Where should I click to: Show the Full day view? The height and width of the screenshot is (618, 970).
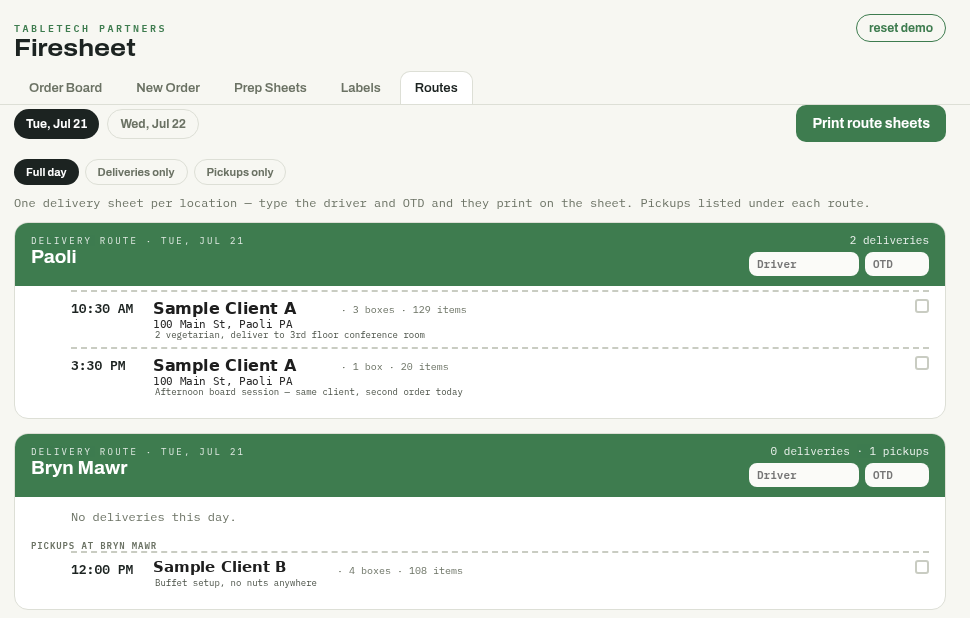coord(46,172)
